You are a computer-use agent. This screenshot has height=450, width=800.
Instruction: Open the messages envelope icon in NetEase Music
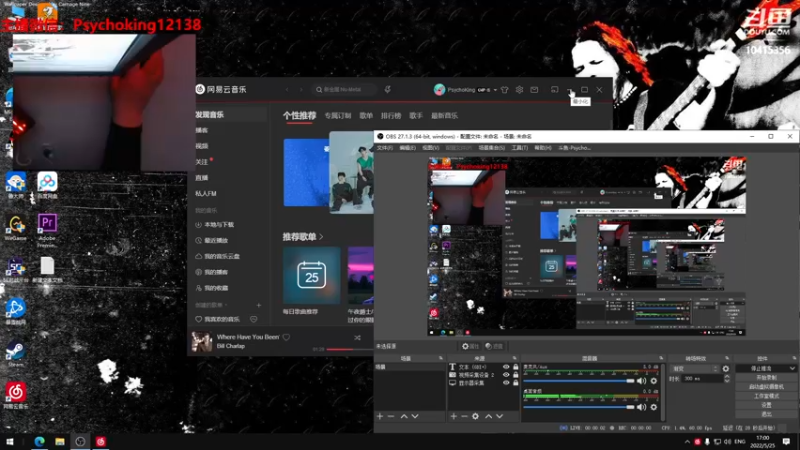534,90
